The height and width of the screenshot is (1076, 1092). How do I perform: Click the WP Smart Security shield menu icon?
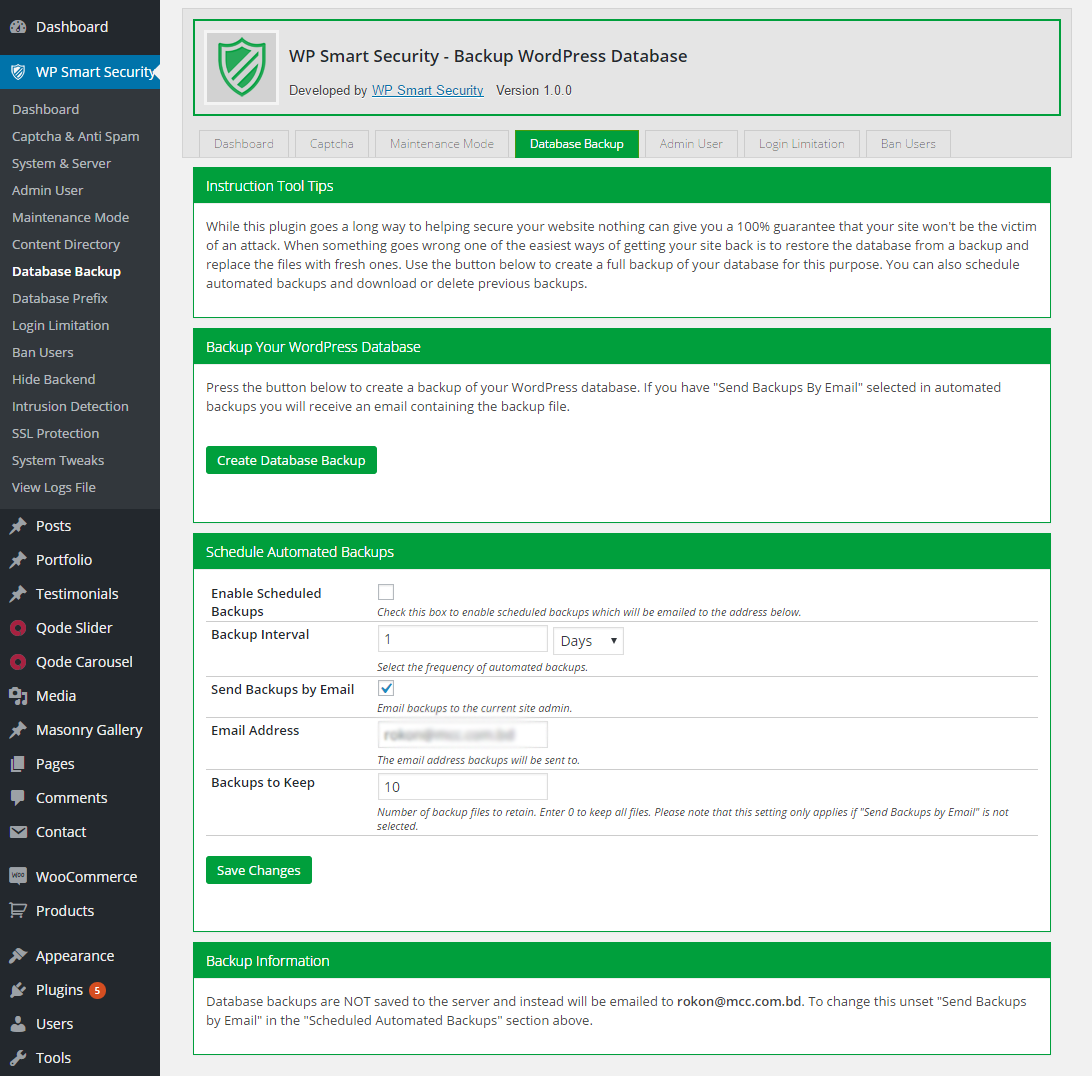click(18, 72)
